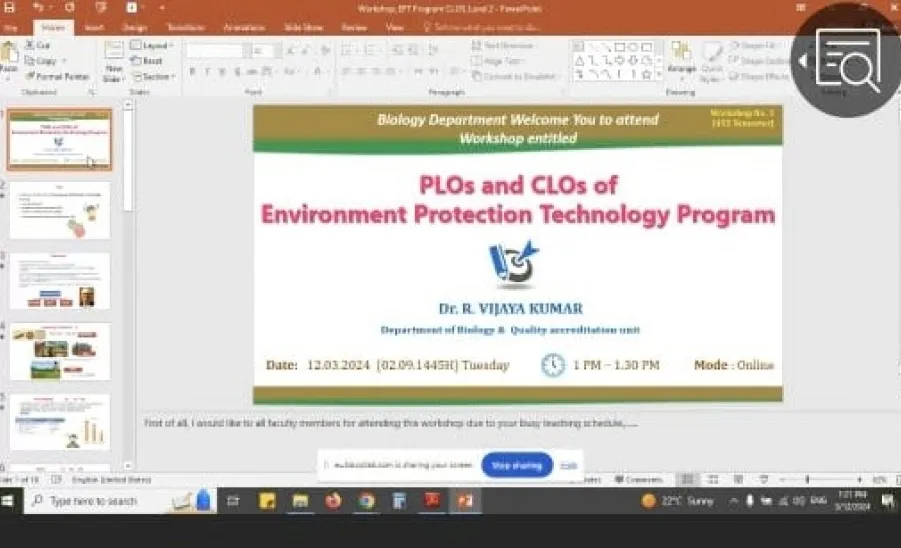
Task: Expand the shapes gallery more arrow
Action: [659, 74]
